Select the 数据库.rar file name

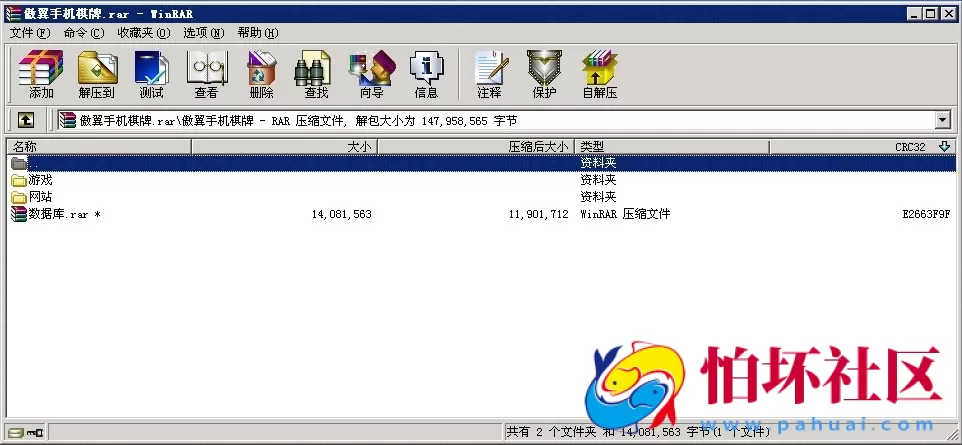click(64, 214)
